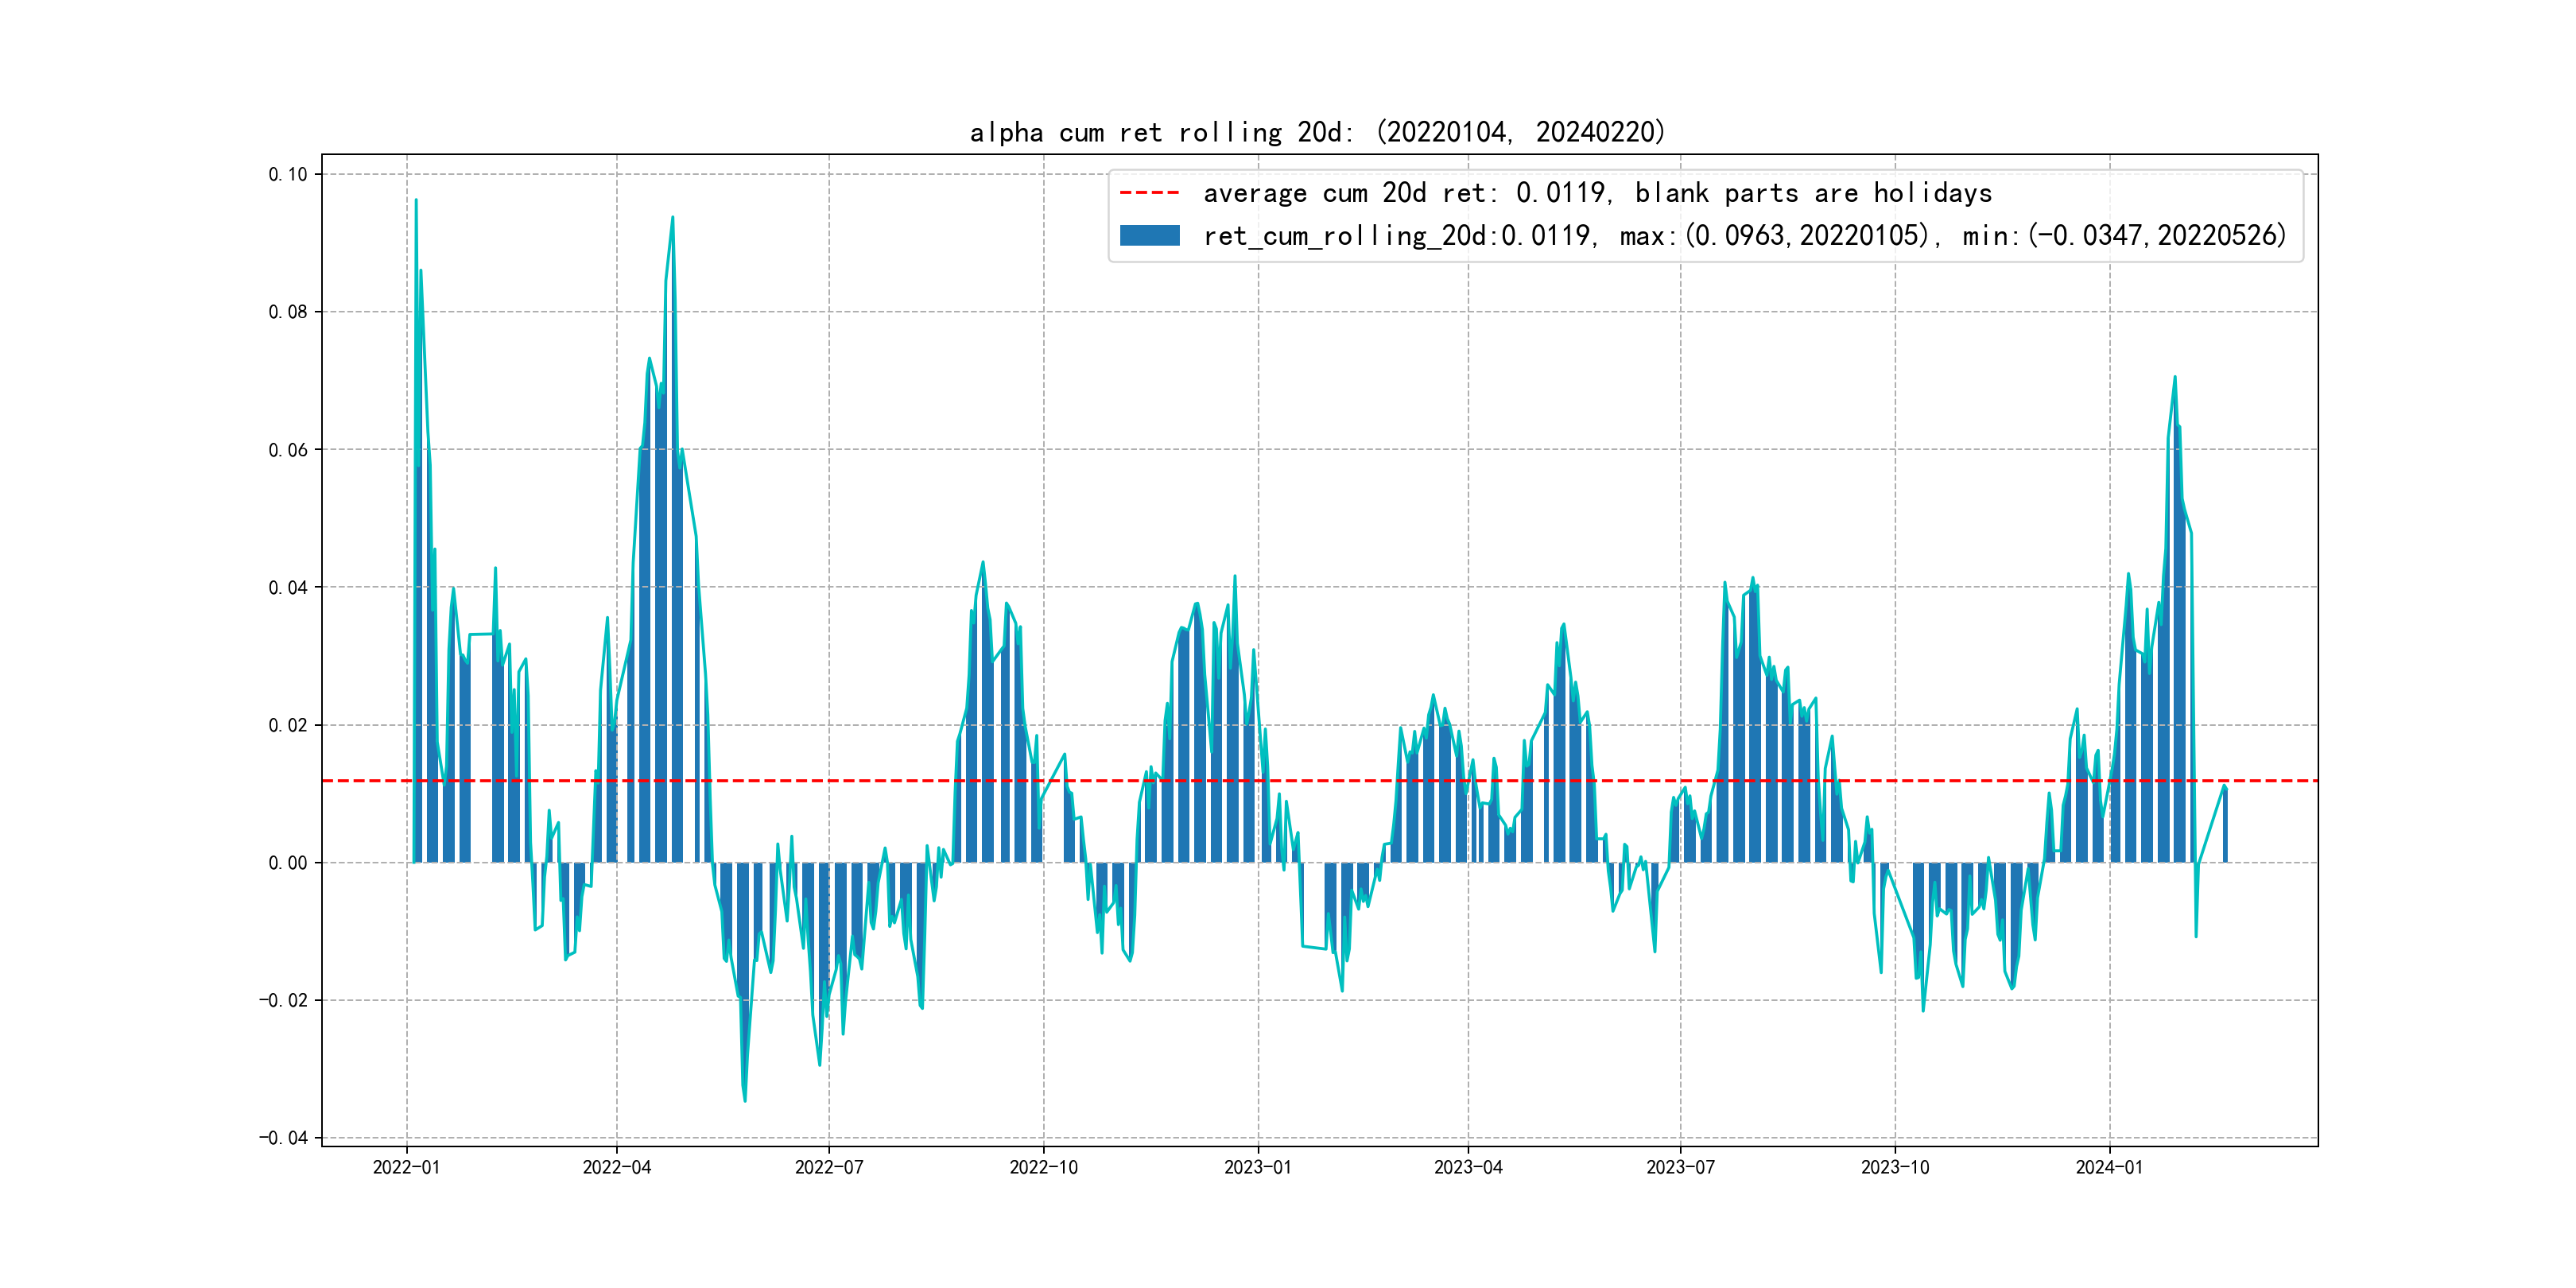Click the 0.10 y-axis tick label
This screenshot has height=1288, width=2576.
[288, 174]
